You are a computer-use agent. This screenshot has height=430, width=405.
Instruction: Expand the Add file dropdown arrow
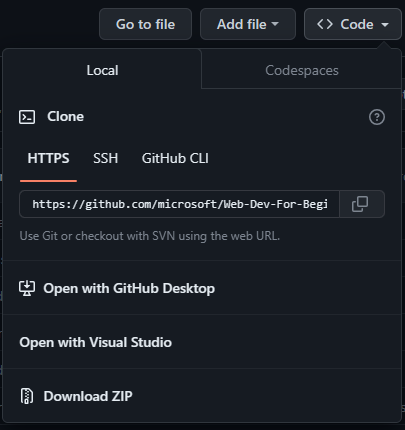tap(275, 24)
